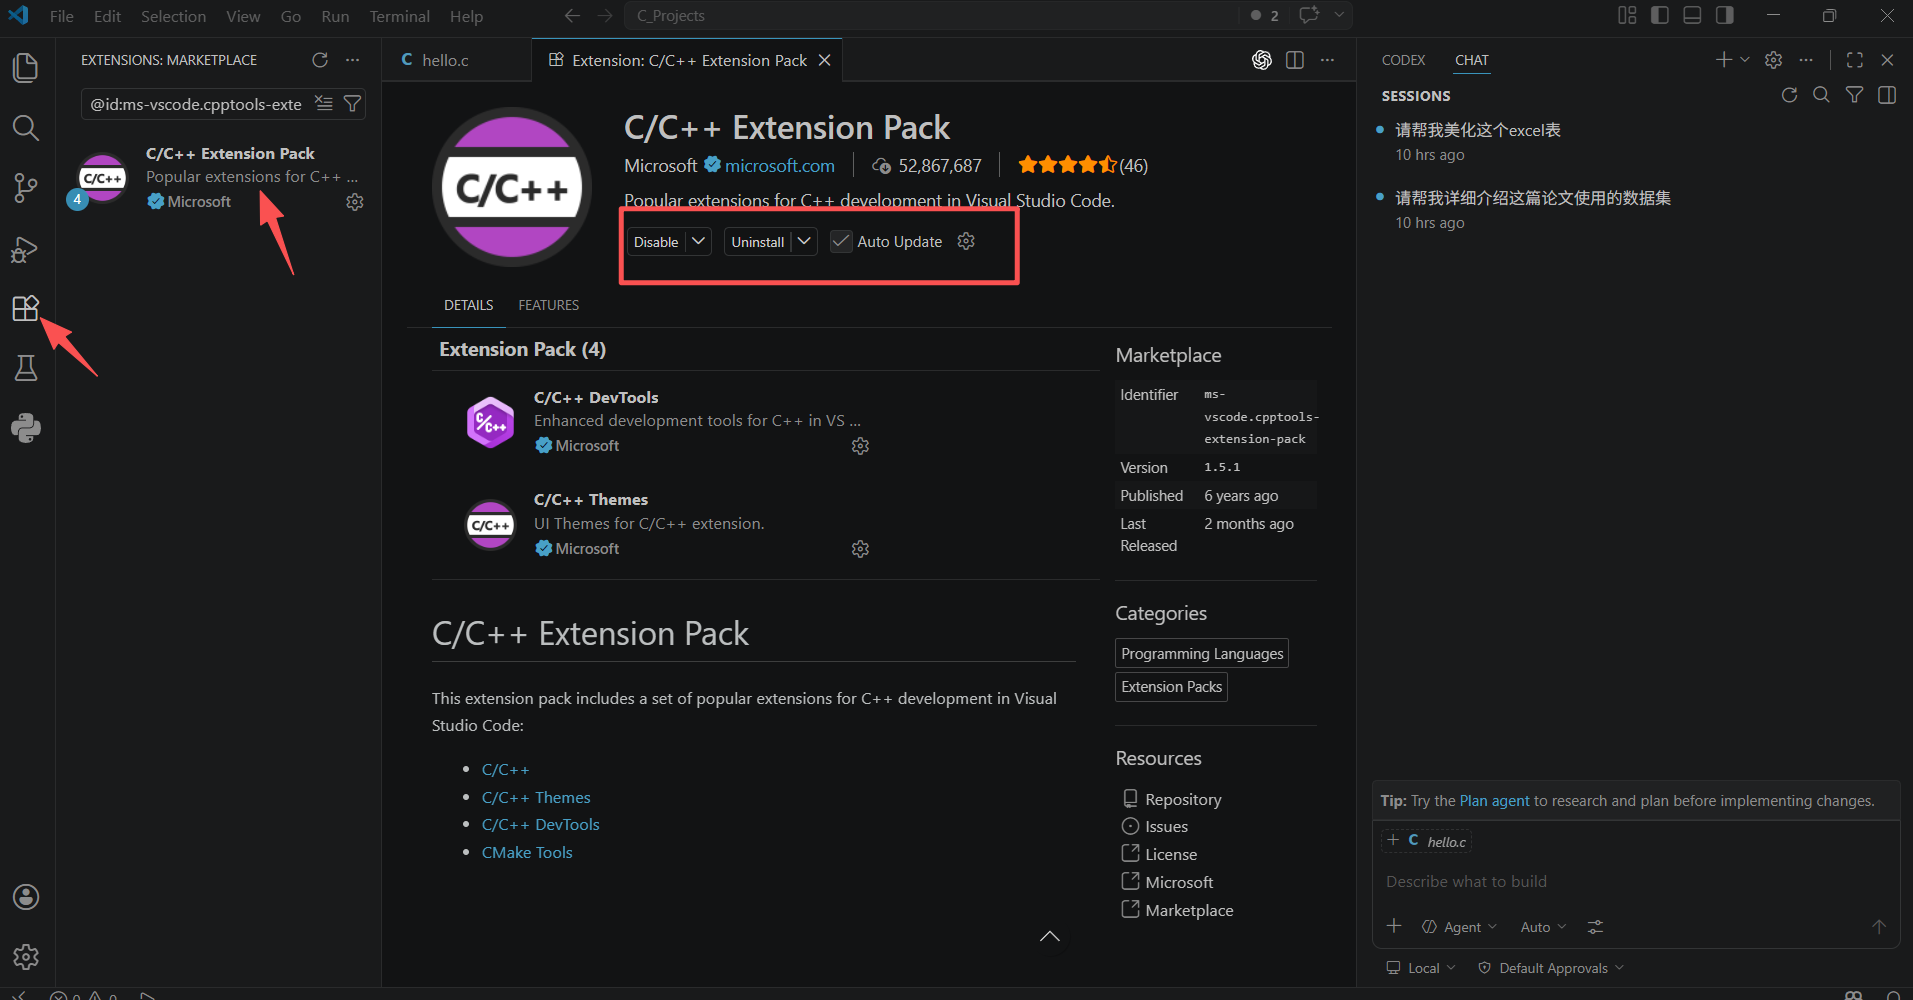The image size is (1913, 1000).
Task: Toggle the primary side bar
Action: point(1660,15)
